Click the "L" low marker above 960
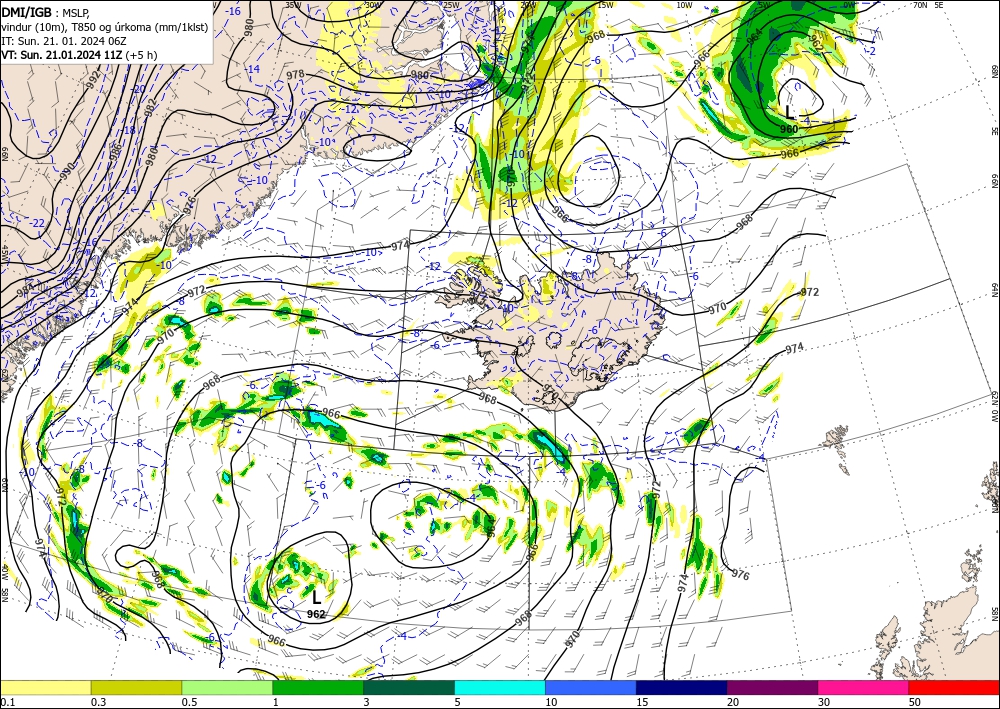1000x709 pixels. [790, 113]
